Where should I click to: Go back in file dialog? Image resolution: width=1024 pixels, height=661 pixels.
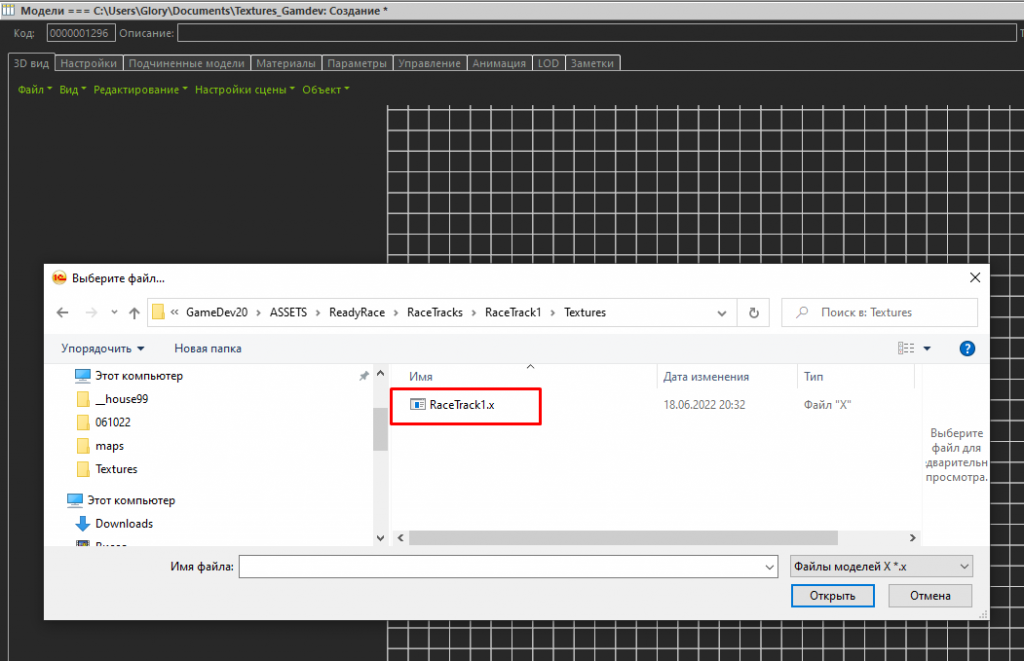point(63,313)
